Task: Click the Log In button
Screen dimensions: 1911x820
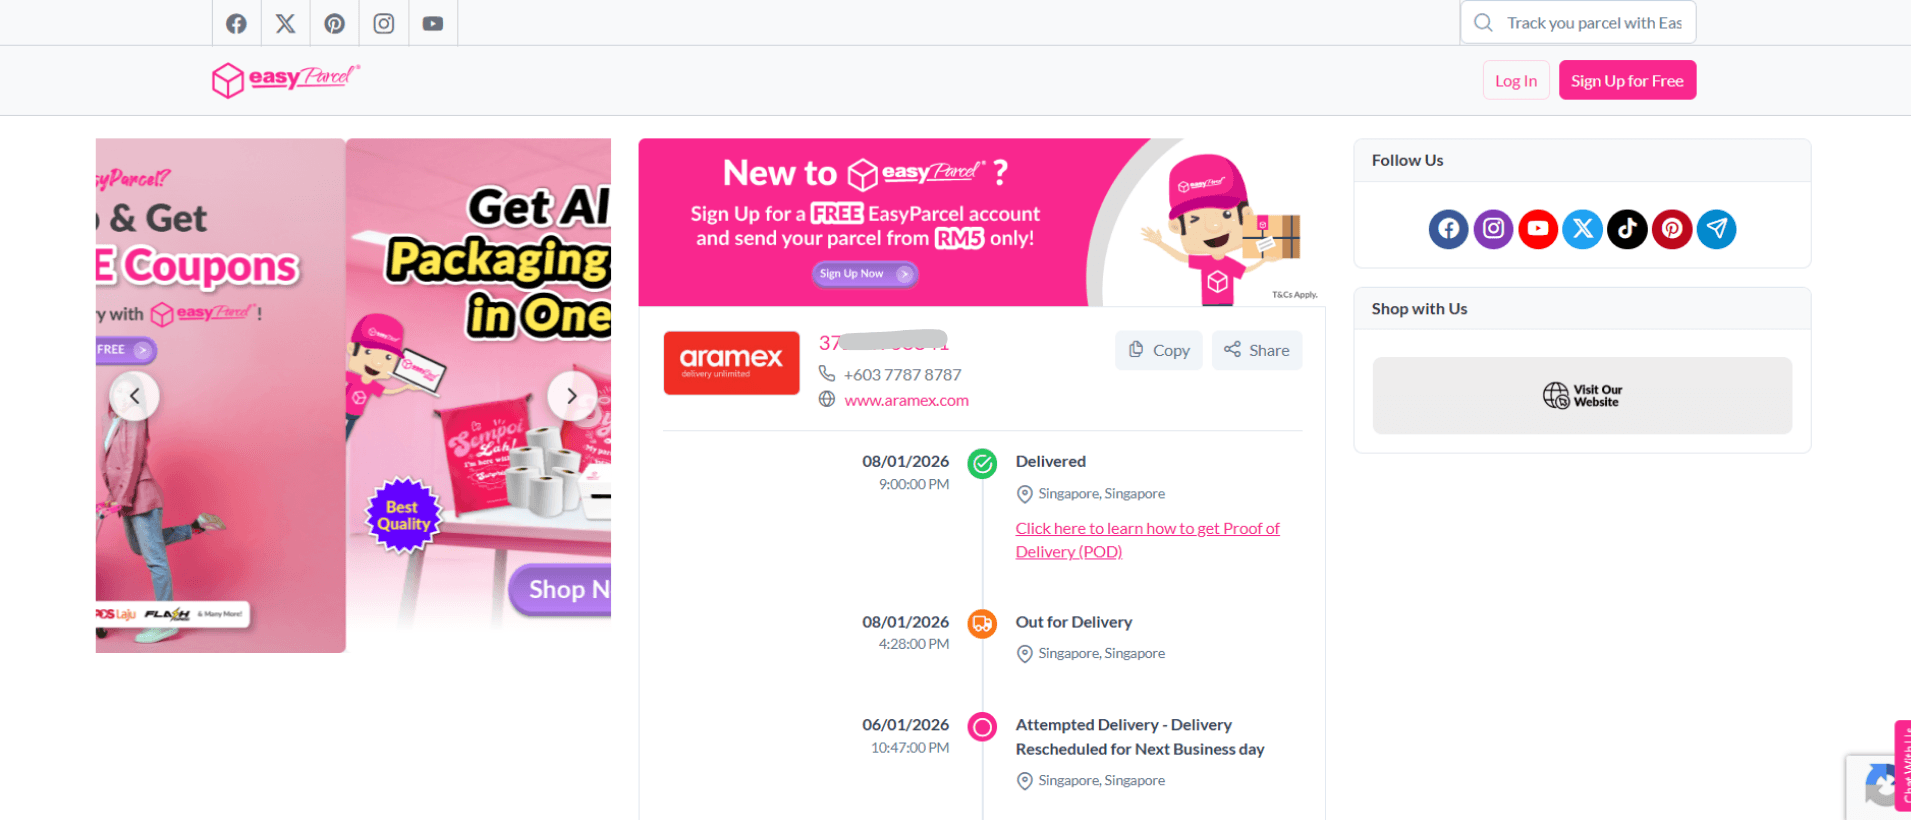Action: (1516, 80)
